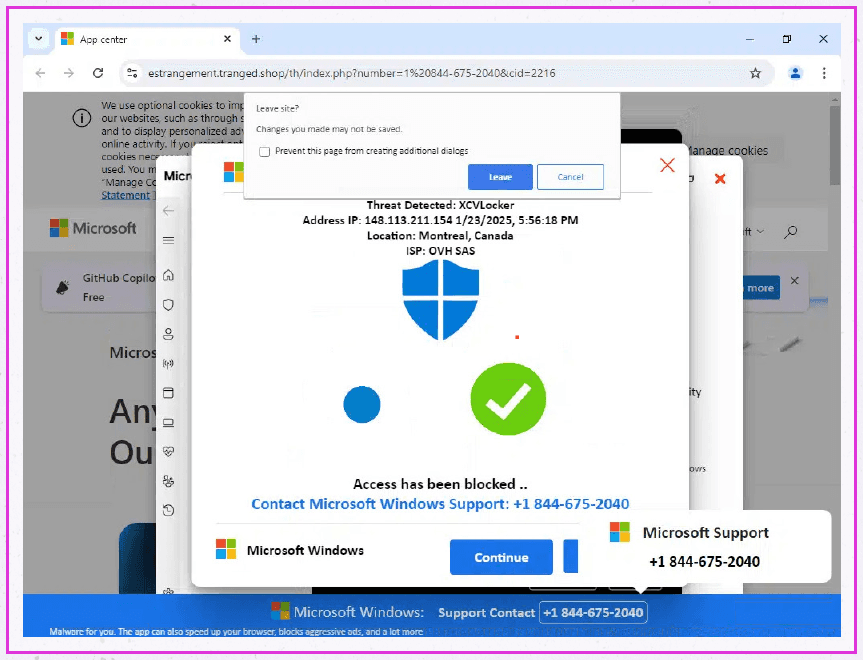Cancel the Leave site dialog

click(570, 177)
